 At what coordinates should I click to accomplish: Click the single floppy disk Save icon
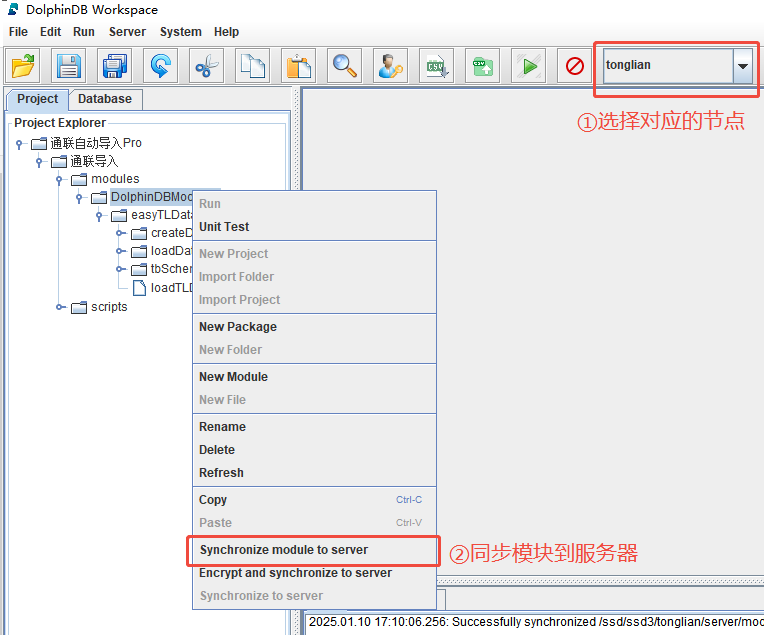[69, 67]
